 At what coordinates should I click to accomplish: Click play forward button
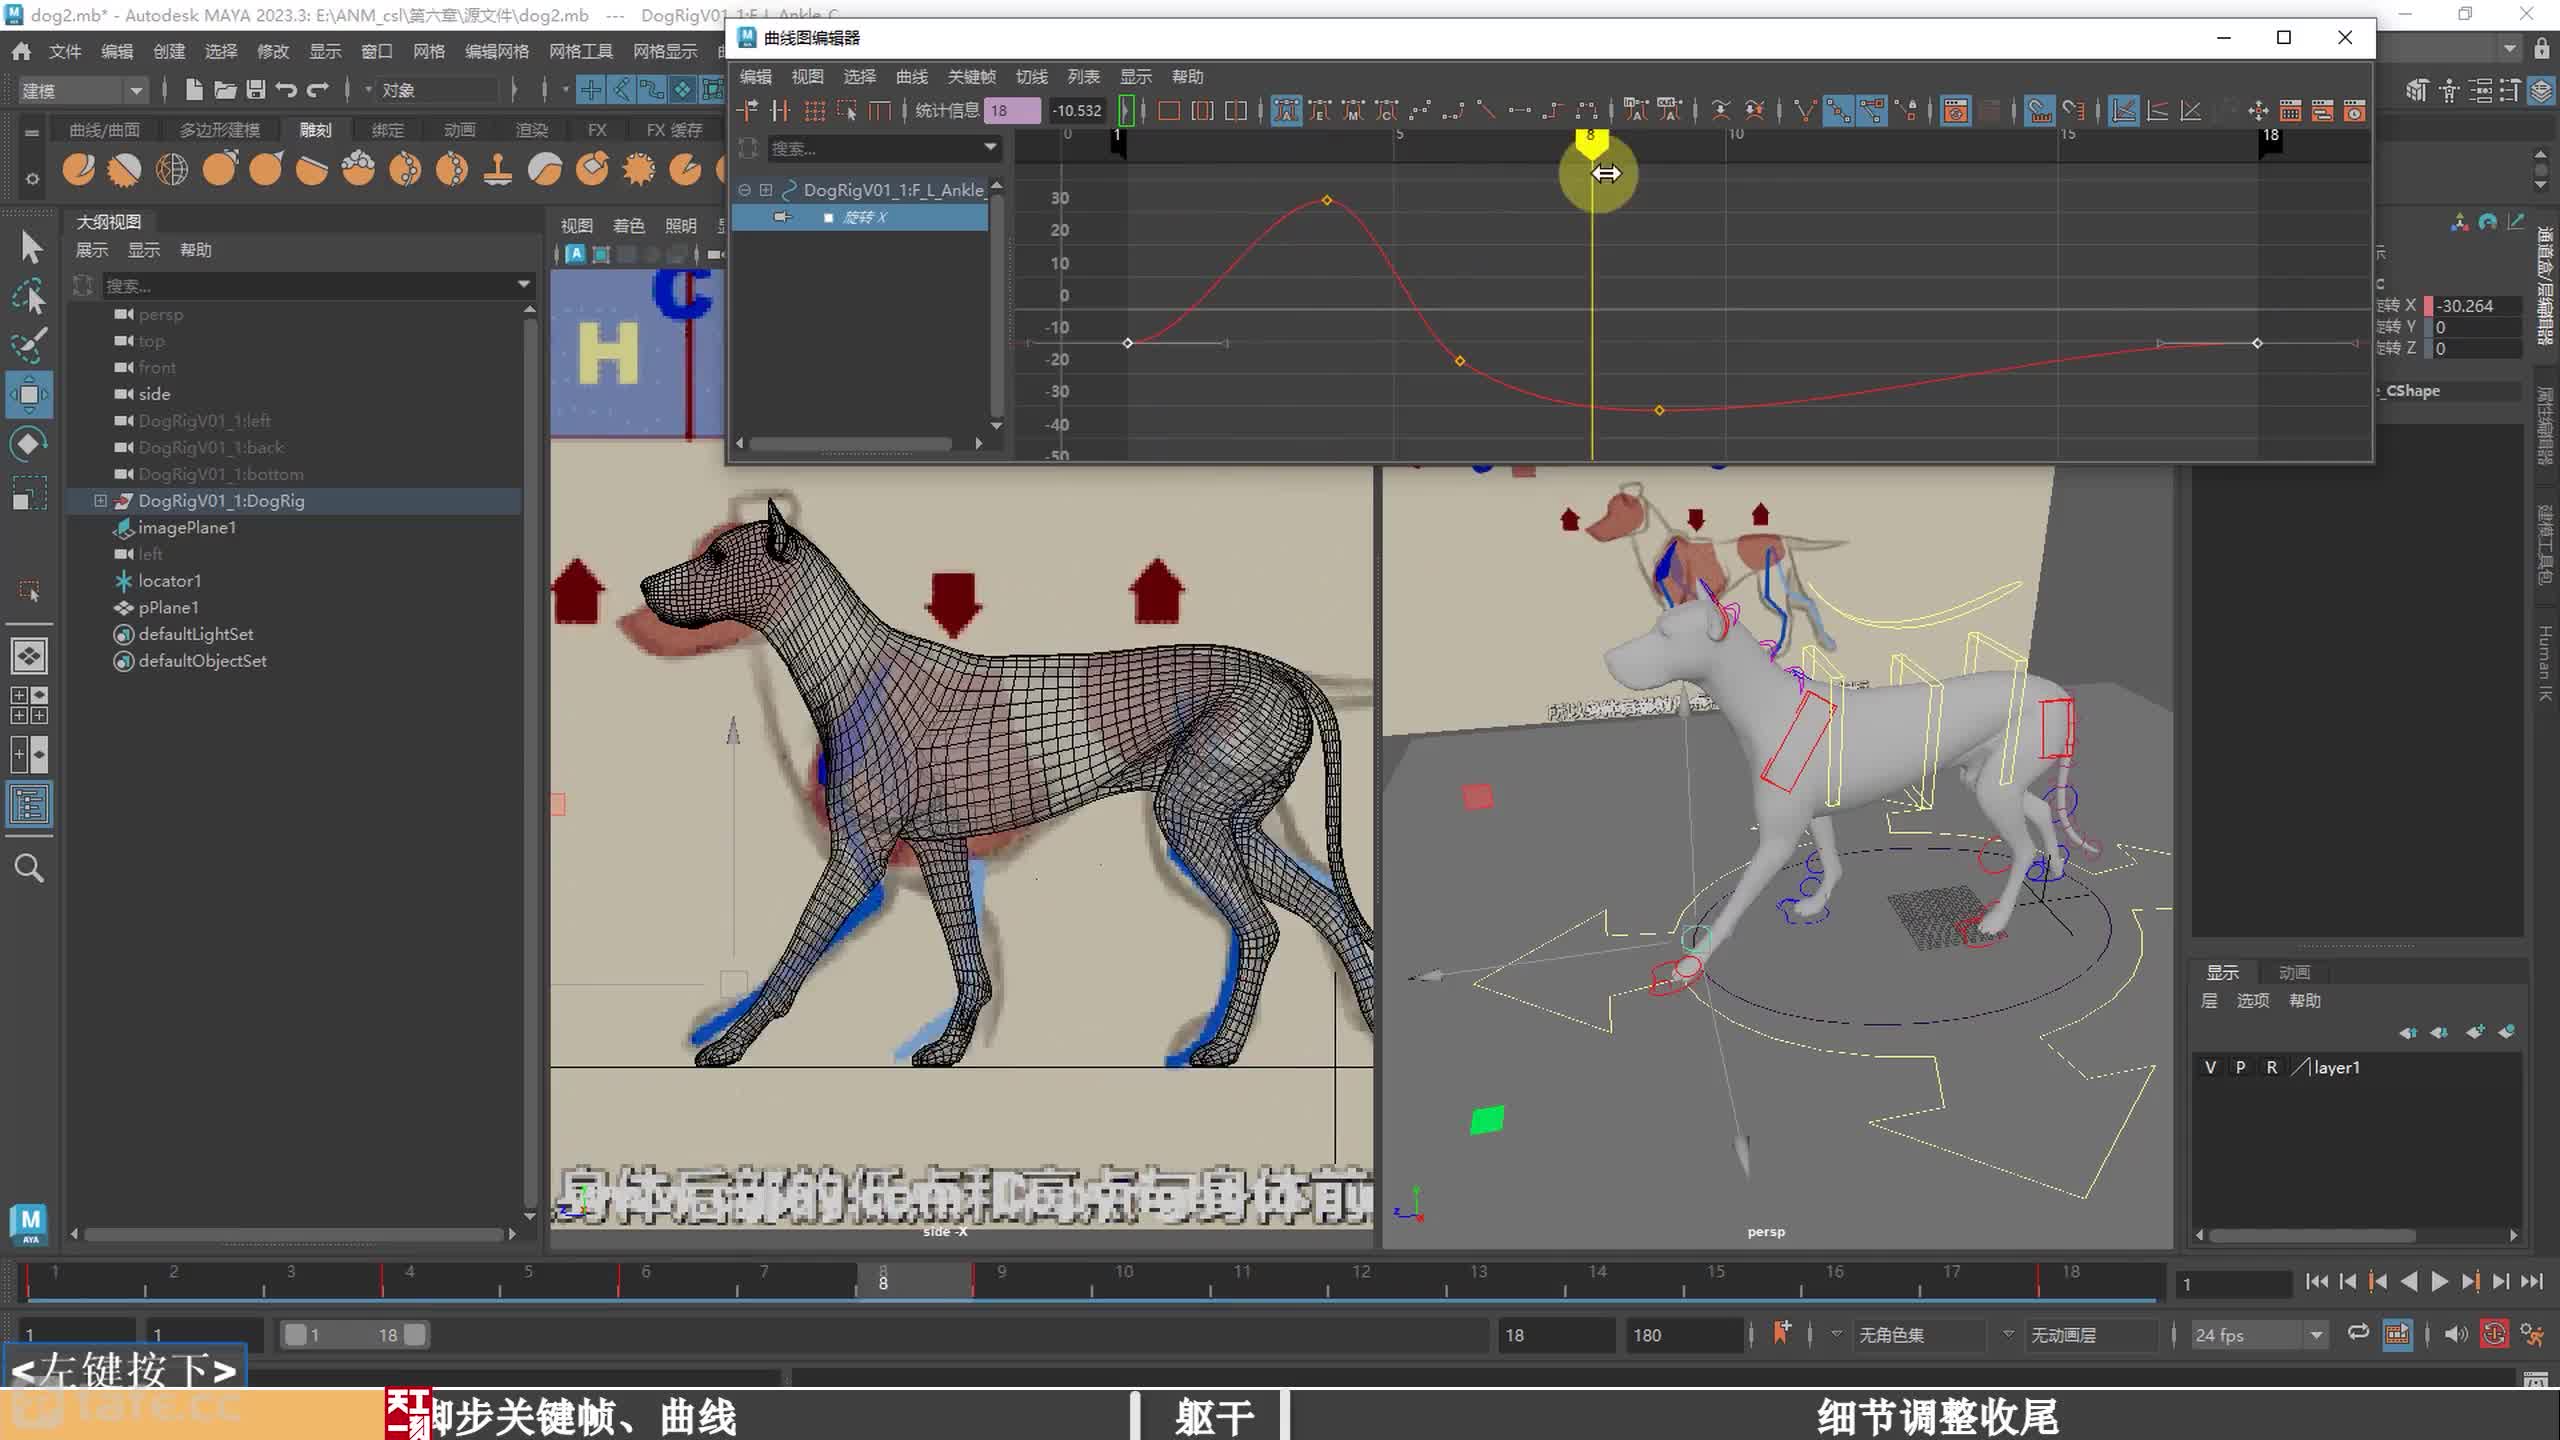[x=2440, y=1282]
